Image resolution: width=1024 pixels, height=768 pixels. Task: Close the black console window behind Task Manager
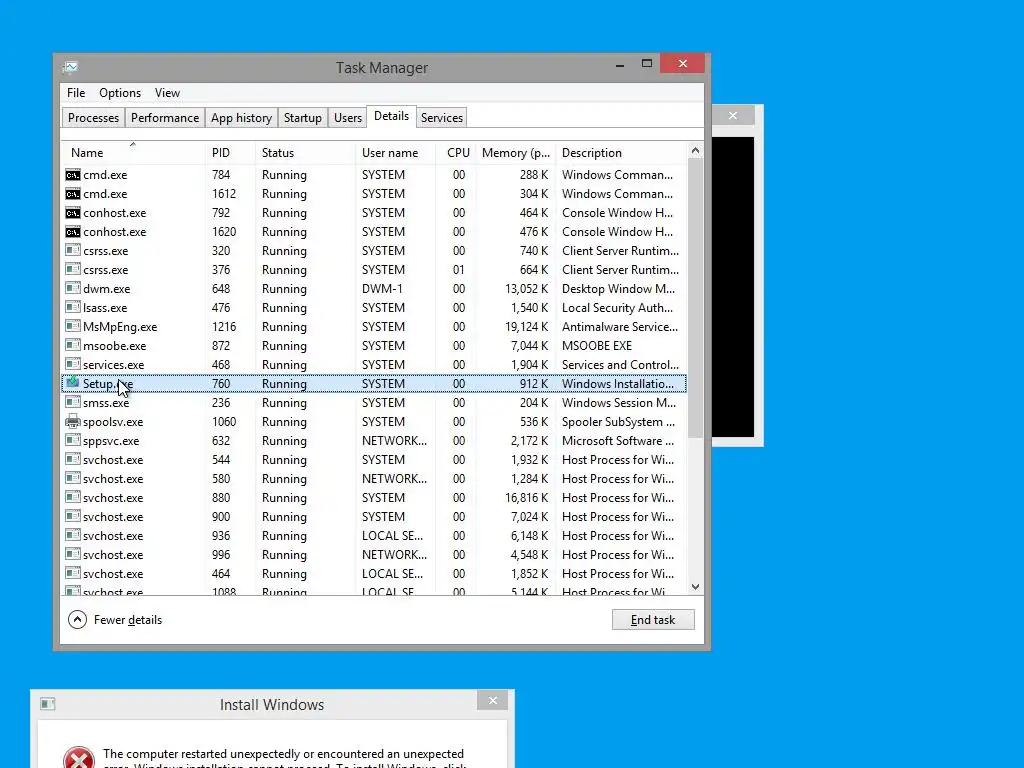coord(733,115)
